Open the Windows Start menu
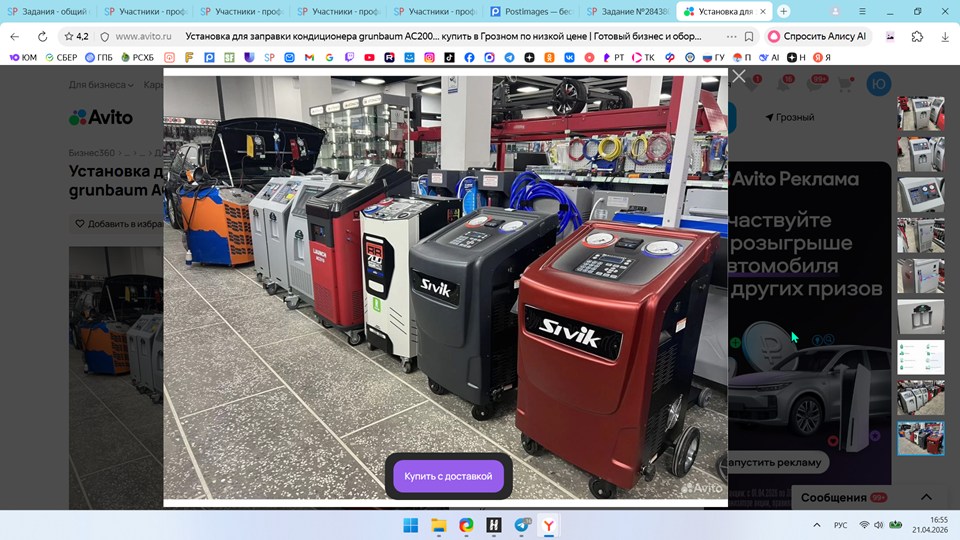 click(411, 525)
